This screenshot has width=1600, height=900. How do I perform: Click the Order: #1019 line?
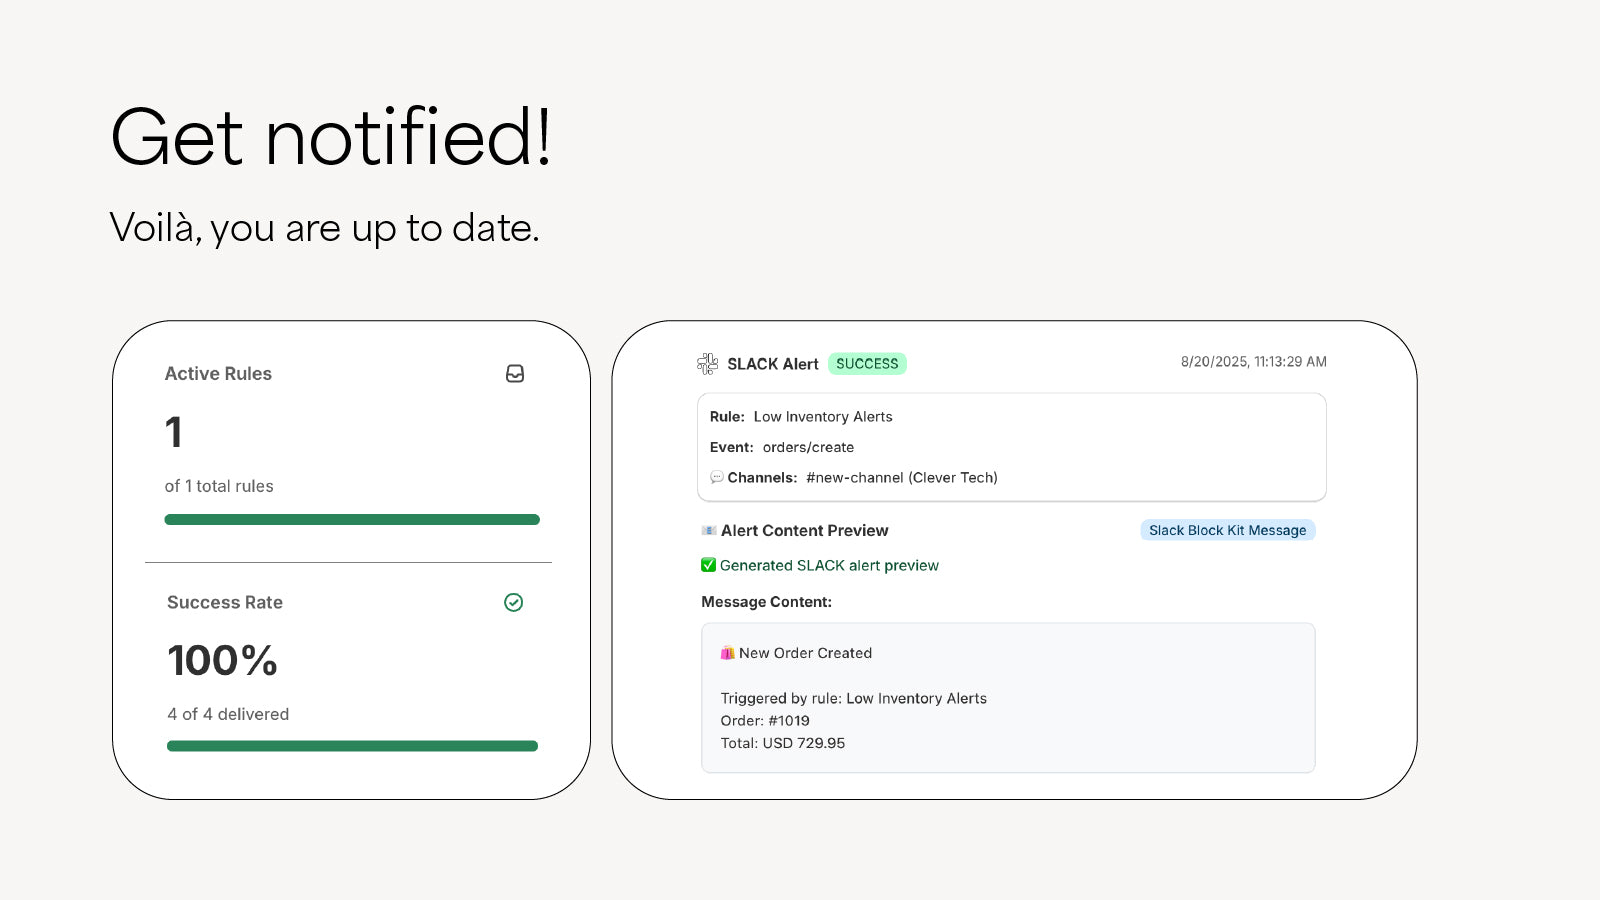pos(765,721)
